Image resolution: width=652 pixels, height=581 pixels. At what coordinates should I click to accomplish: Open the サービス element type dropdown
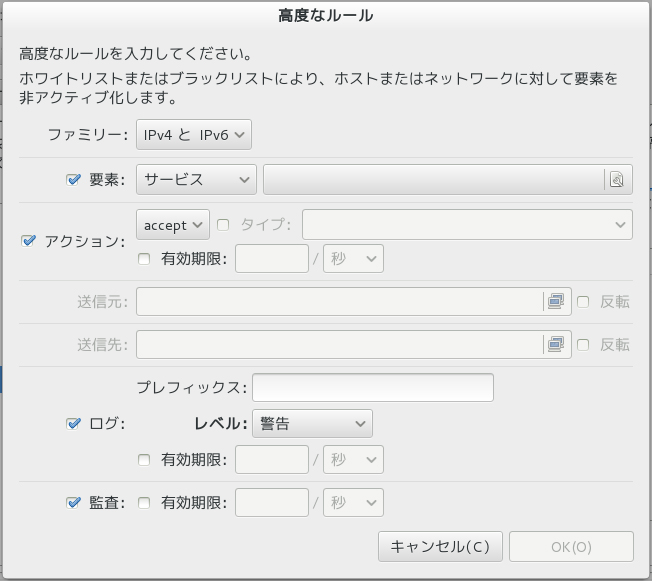coord(196,180)
